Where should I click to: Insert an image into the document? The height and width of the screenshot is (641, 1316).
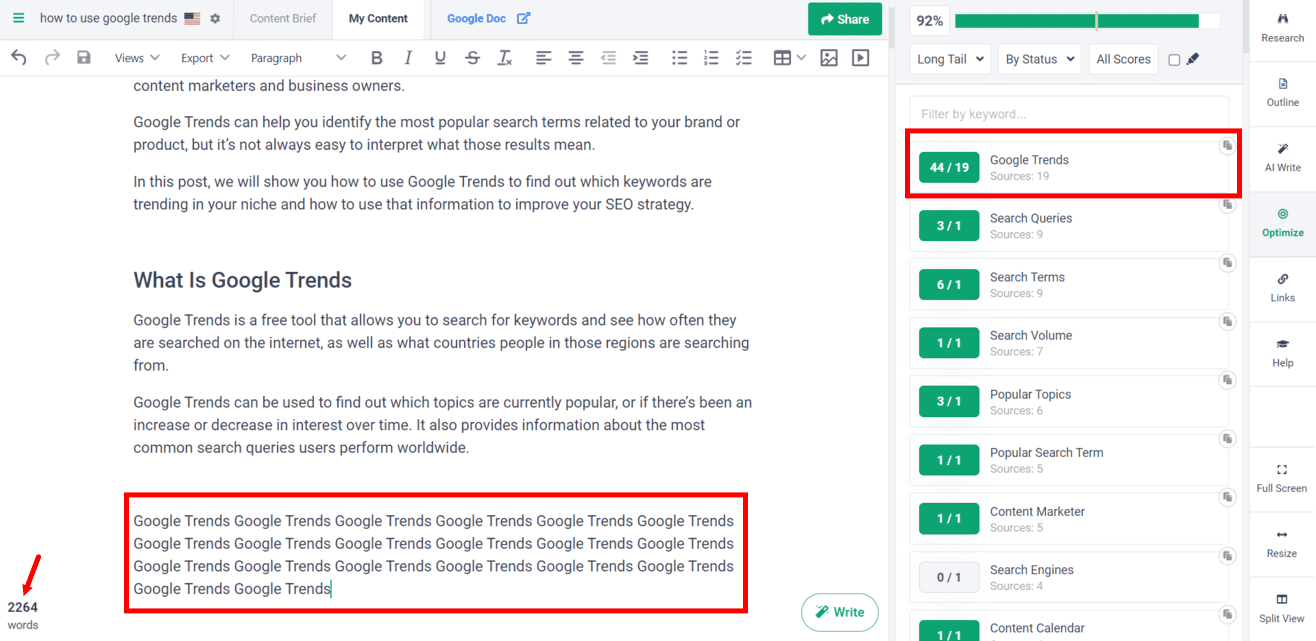[x=828, y=58]
